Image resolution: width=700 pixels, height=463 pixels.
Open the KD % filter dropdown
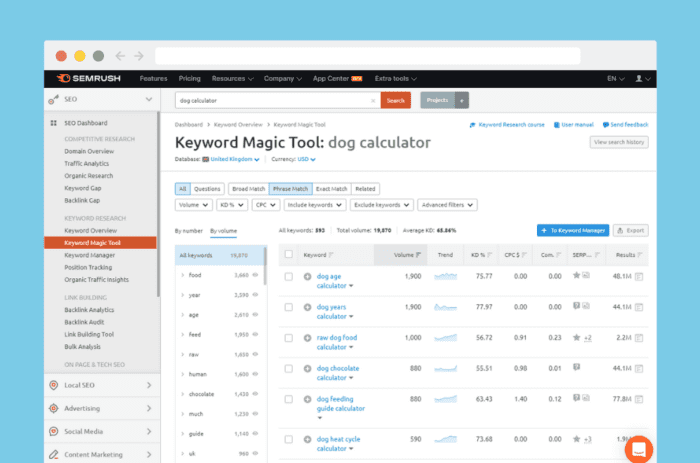(232, 205)
